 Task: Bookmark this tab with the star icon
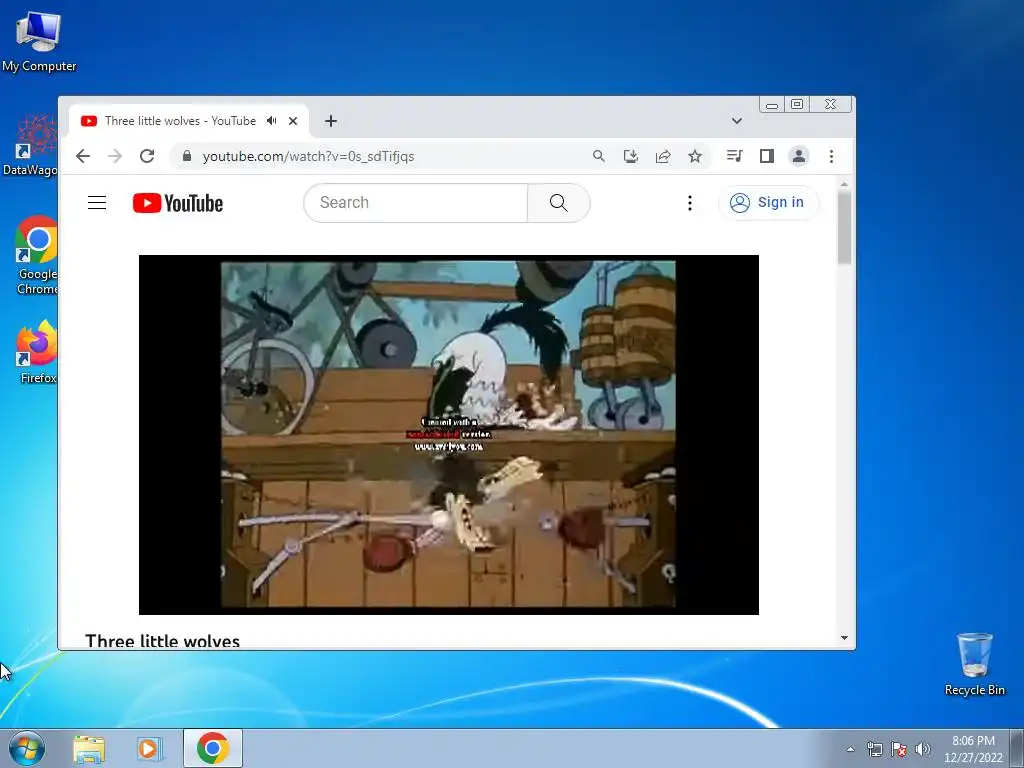695,156
